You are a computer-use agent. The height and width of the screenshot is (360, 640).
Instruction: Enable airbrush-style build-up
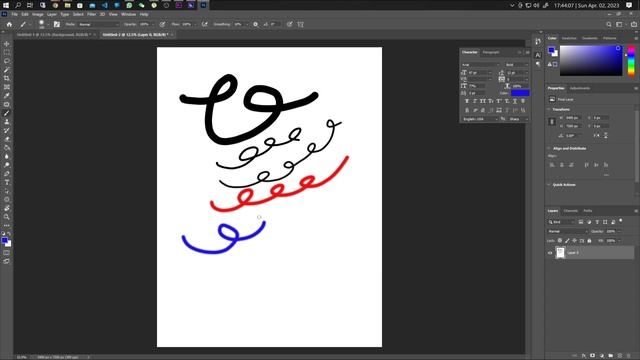point(204,24)
